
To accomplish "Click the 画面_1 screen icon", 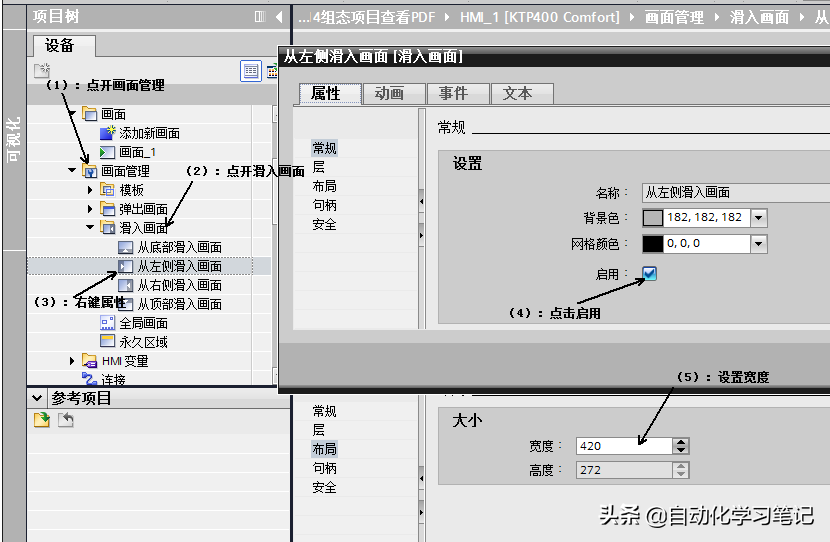I will [x=107, y=152].
